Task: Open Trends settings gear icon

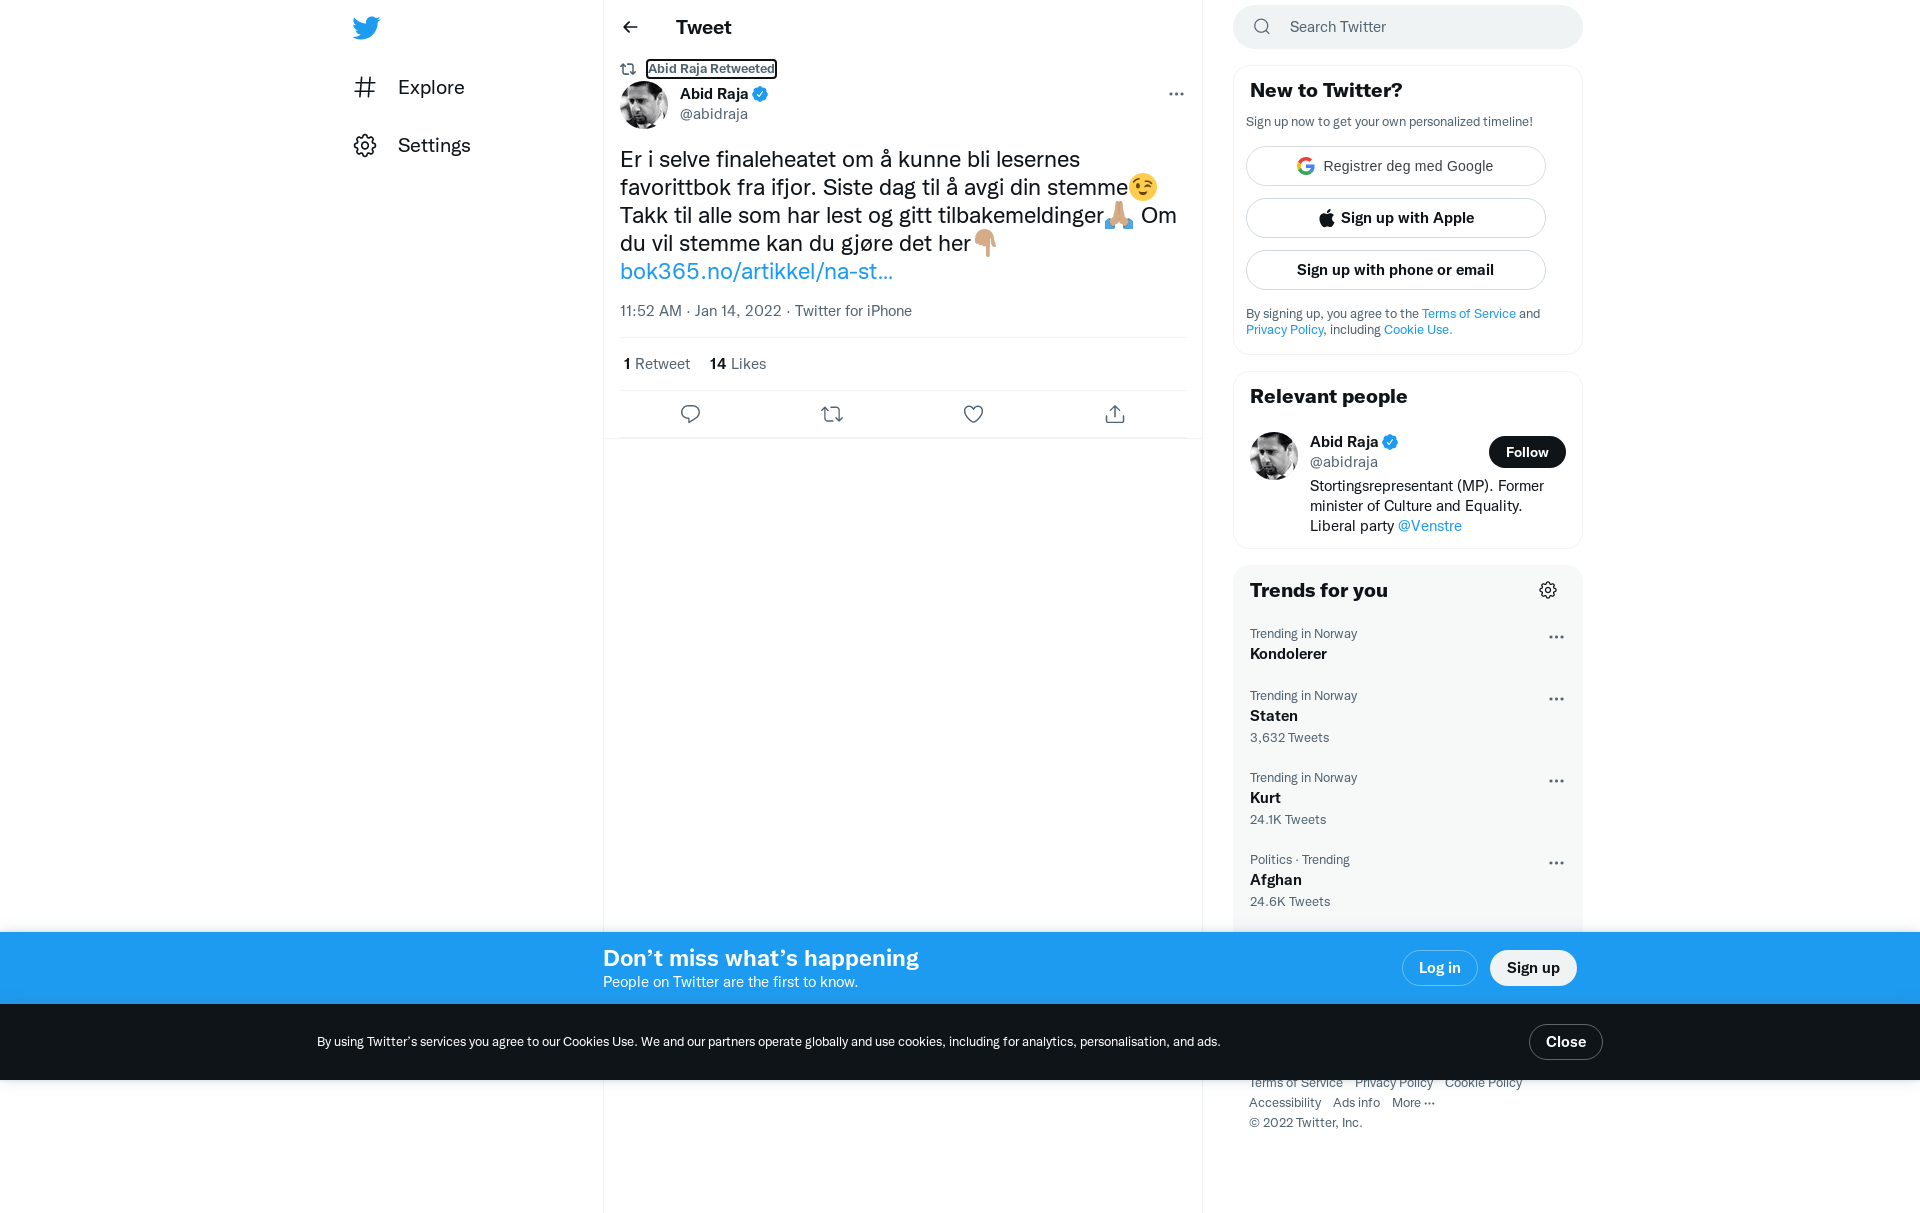Action: click(1548, 590)
